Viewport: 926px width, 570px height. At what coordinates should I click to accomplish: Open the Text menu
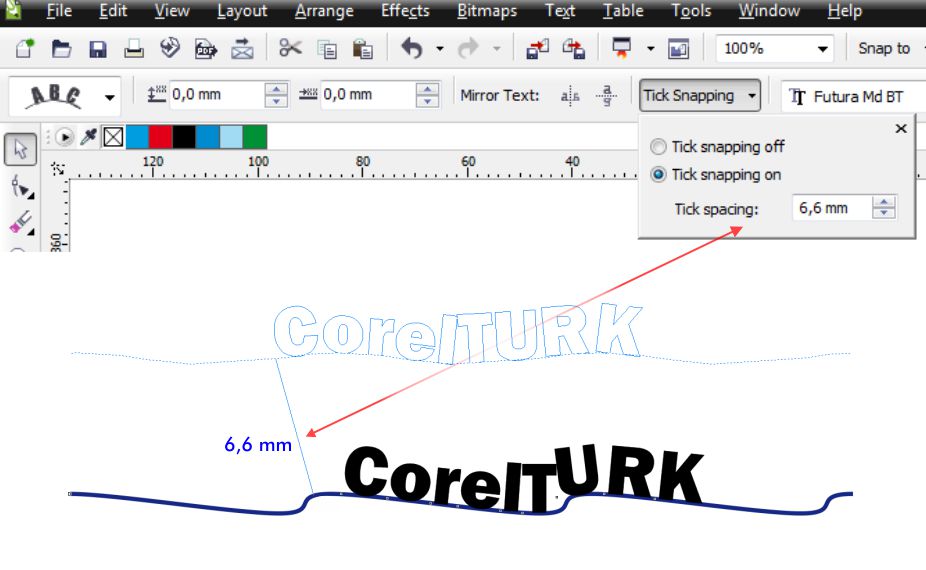point(560,11)
